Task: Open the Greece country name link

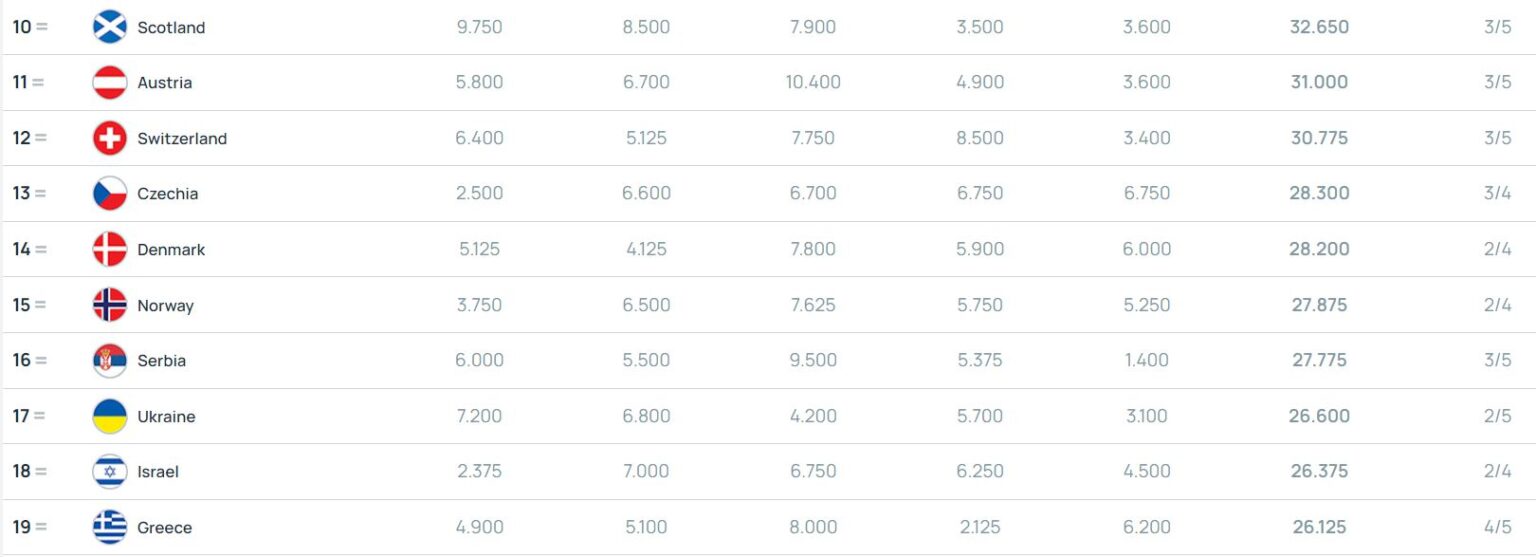Action: tap(165, 528)
